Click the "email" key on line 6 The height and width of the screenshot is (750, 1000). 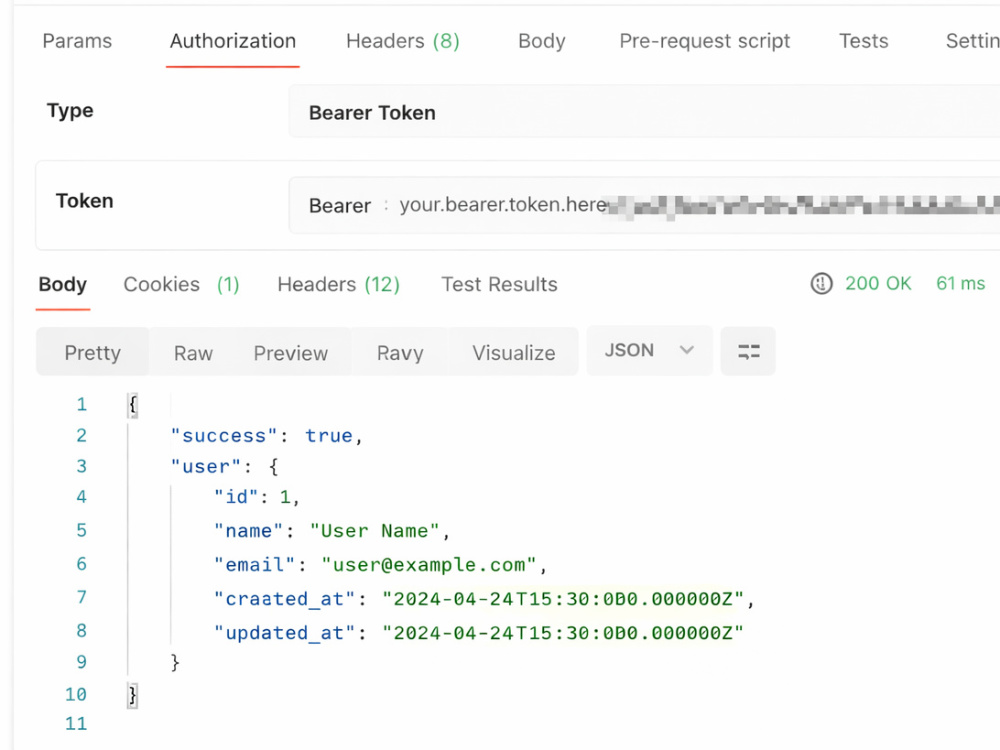pos(254,564)
